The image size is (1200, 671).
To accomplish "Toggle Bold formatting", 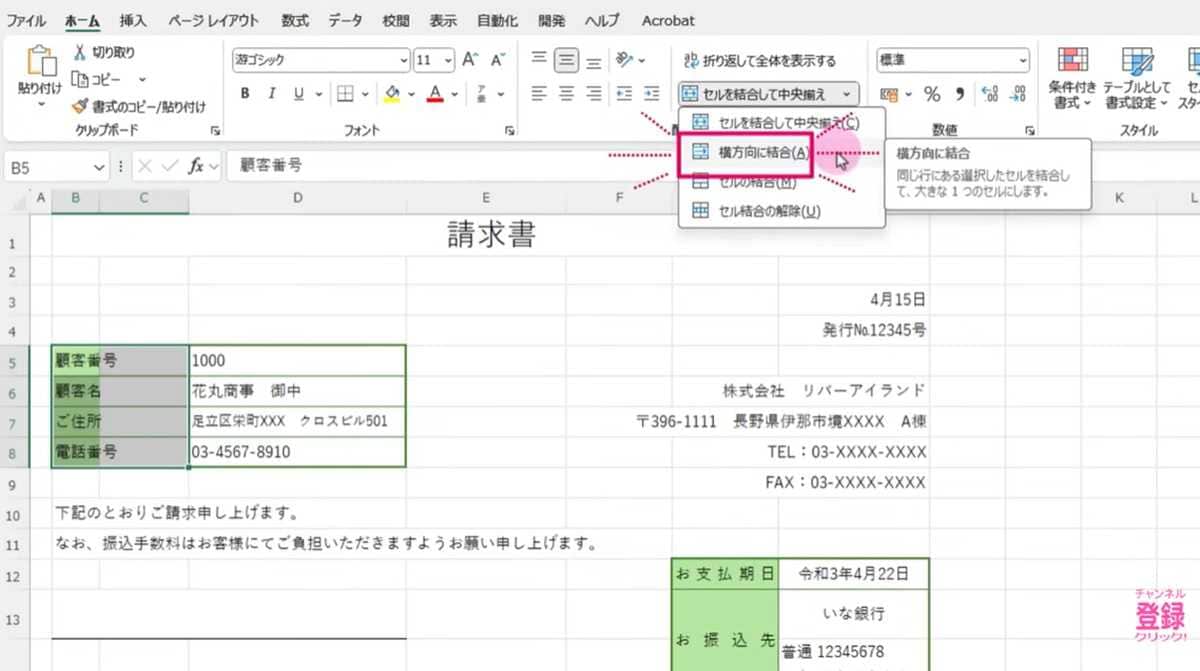I will tap(243, 93).
